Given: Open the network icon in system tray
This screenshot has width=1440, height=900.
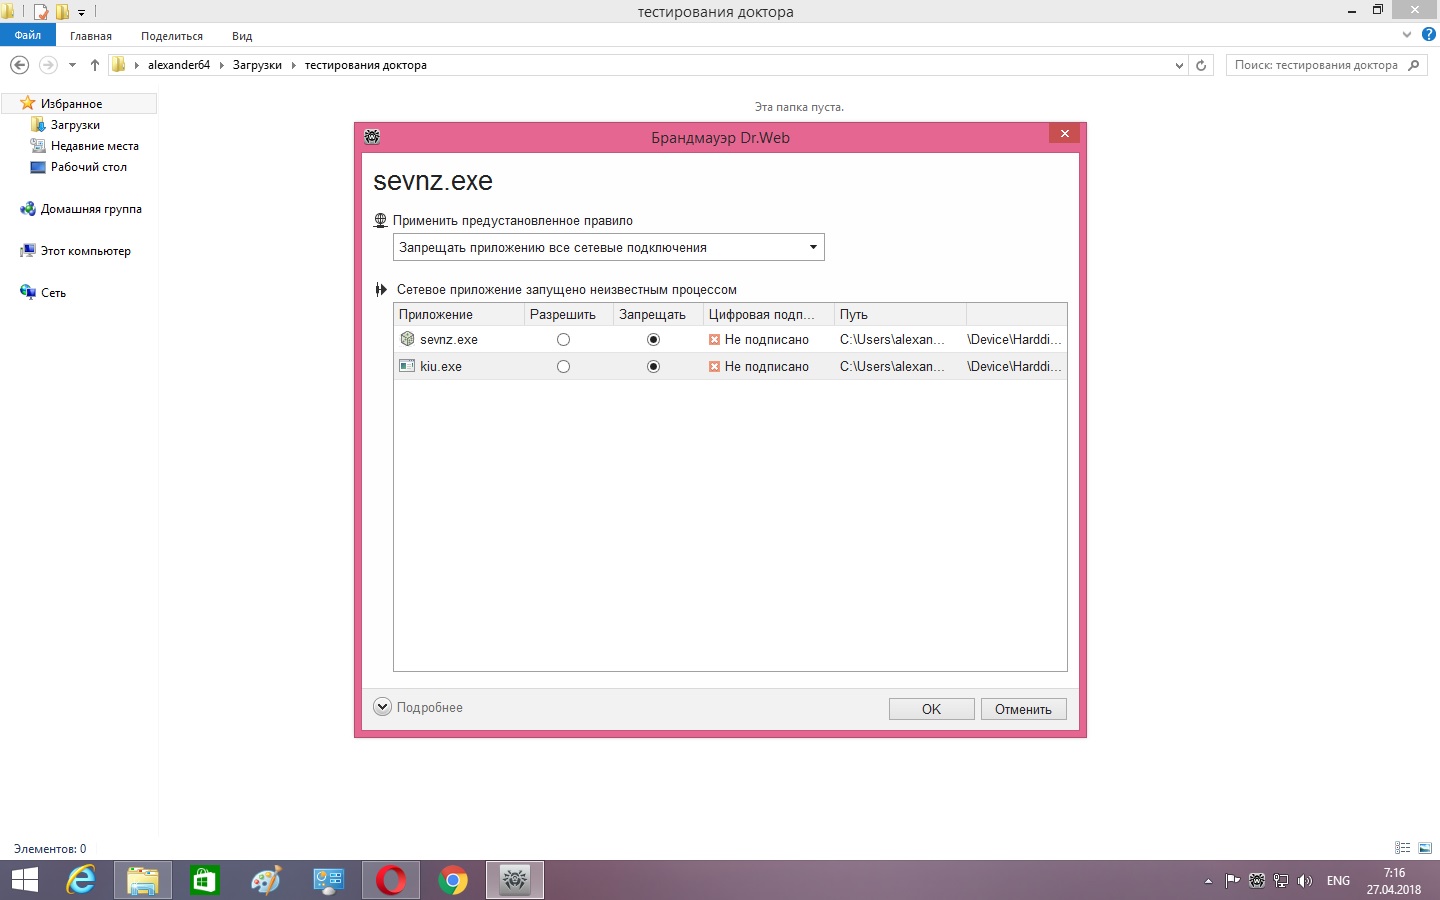Looking at the screenshot, I should [1281, 881].
